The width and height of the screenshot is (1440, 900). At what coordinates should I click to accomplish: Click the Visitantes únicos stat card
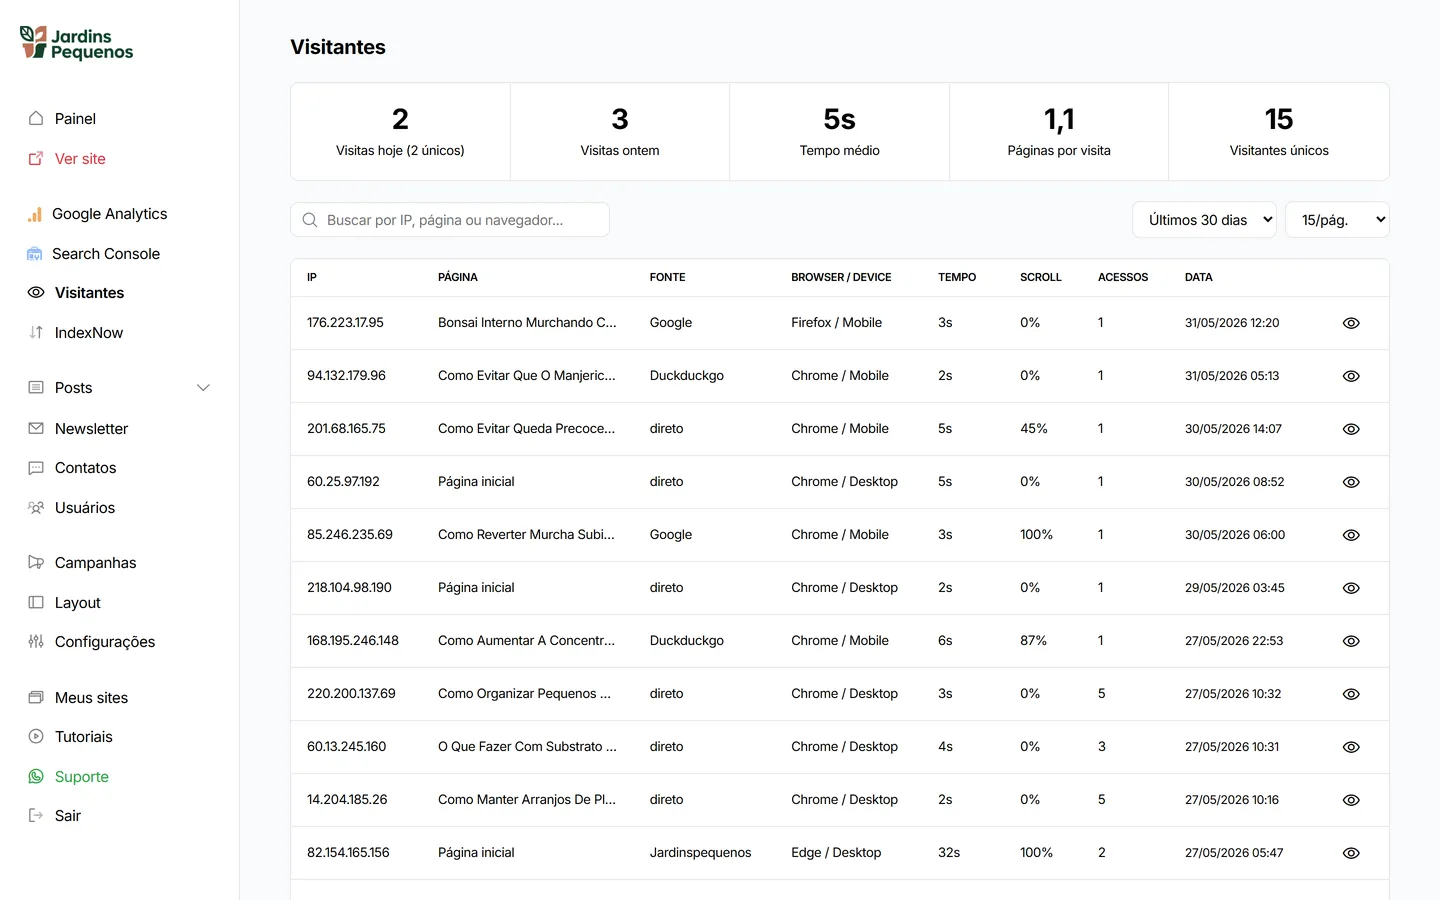click(x=1279, y=132)
